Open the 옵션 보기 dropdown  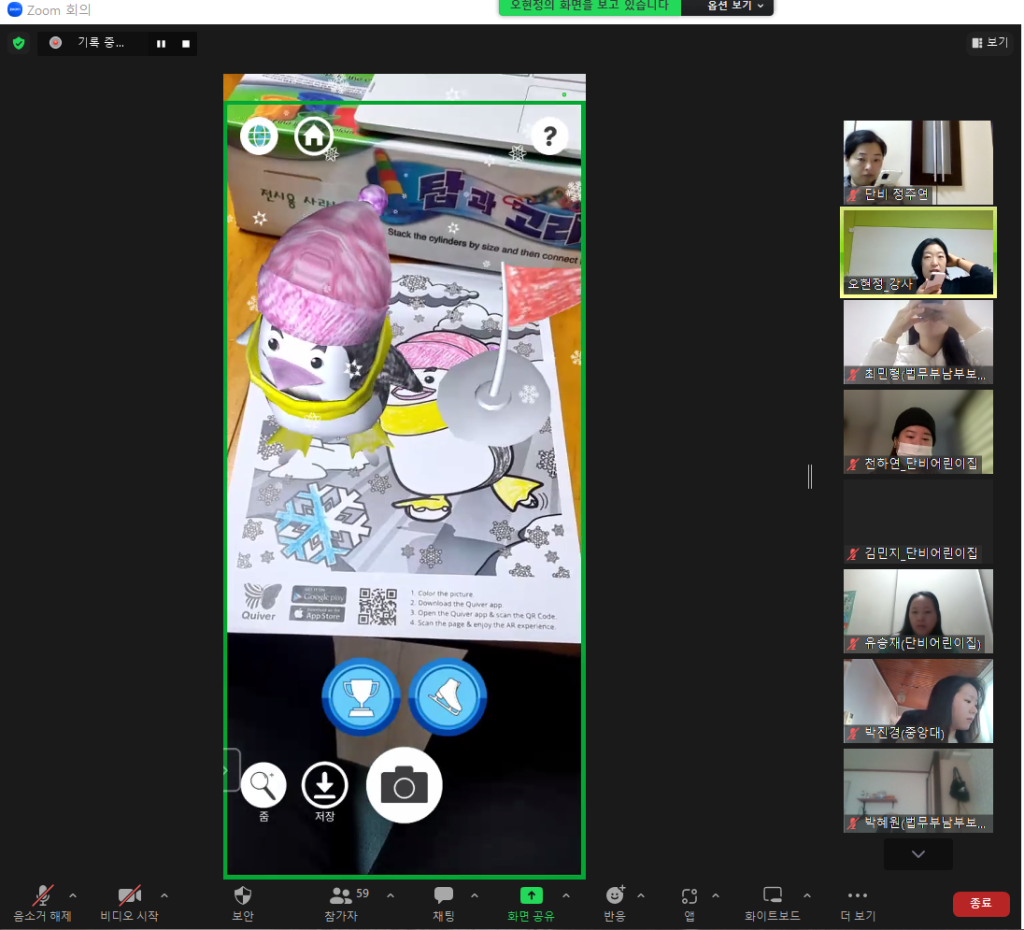point(735,6)
